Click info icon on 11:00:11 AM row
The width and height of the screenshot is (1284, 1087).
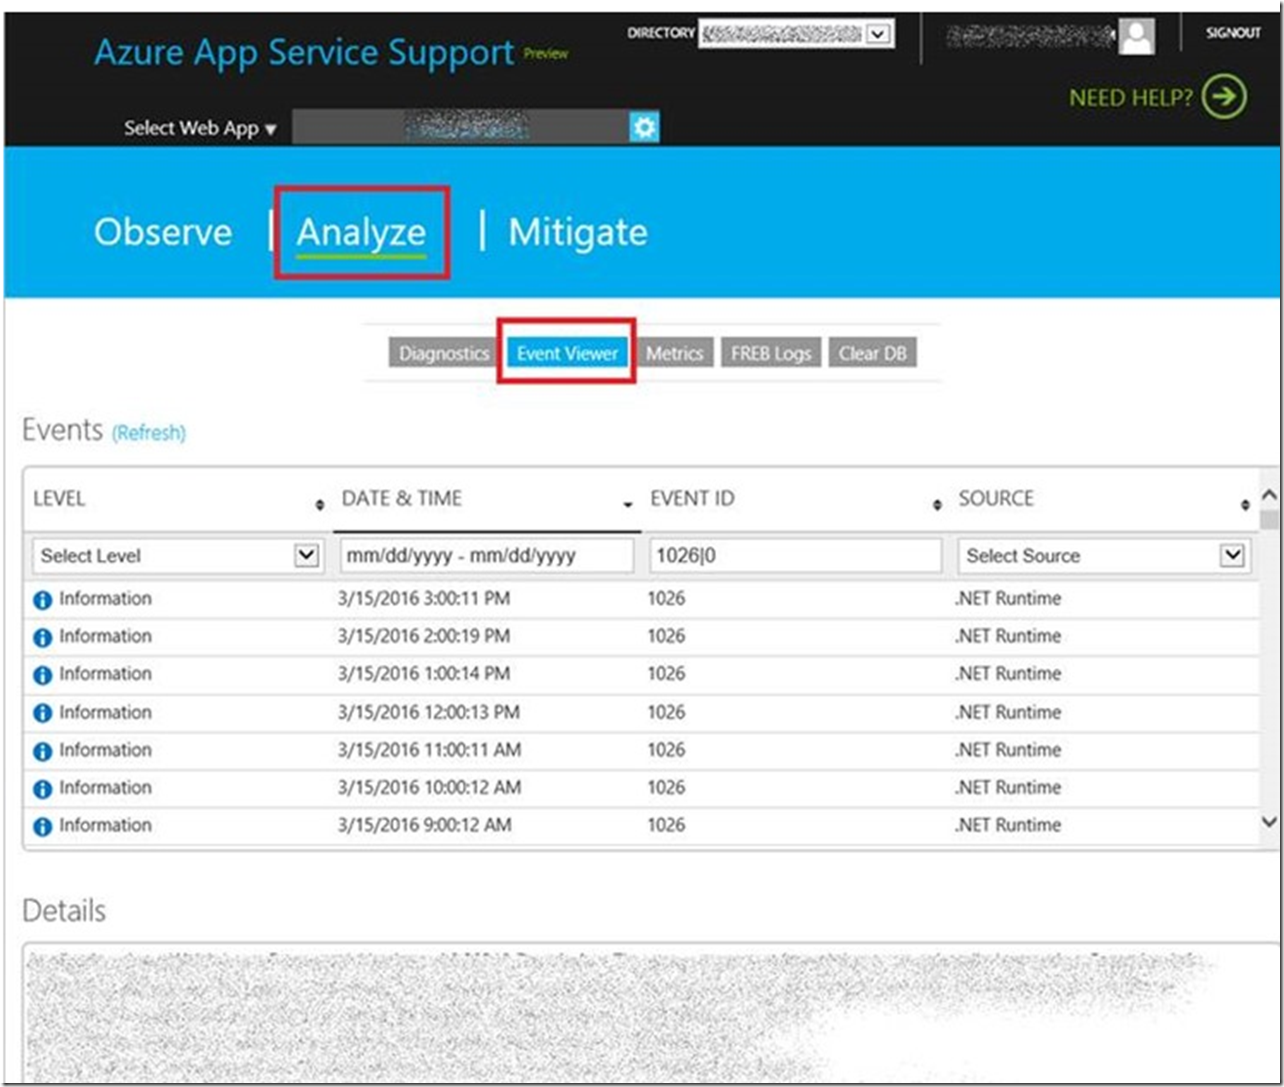pyautogui.click(x=42, y=751)
